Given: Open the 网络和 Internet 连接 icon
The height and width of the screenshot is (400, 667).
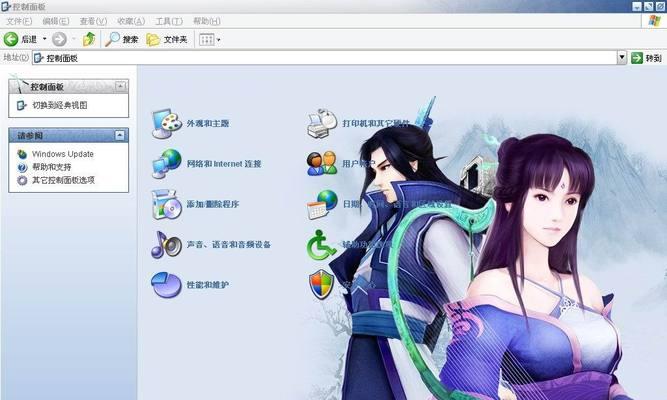Looking at the screenshot, I should pyautogui.click(x=166, y=163).
